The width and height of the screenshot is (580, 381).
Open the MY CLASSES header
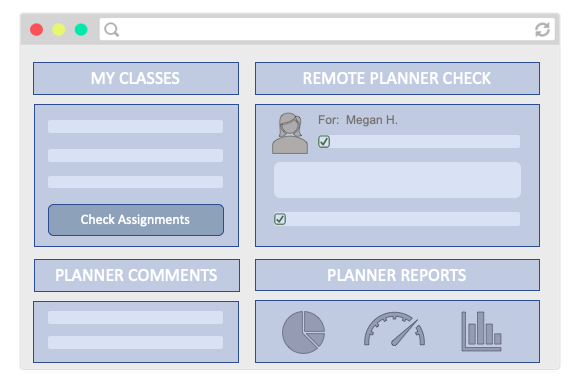click(x=136, y=78)
